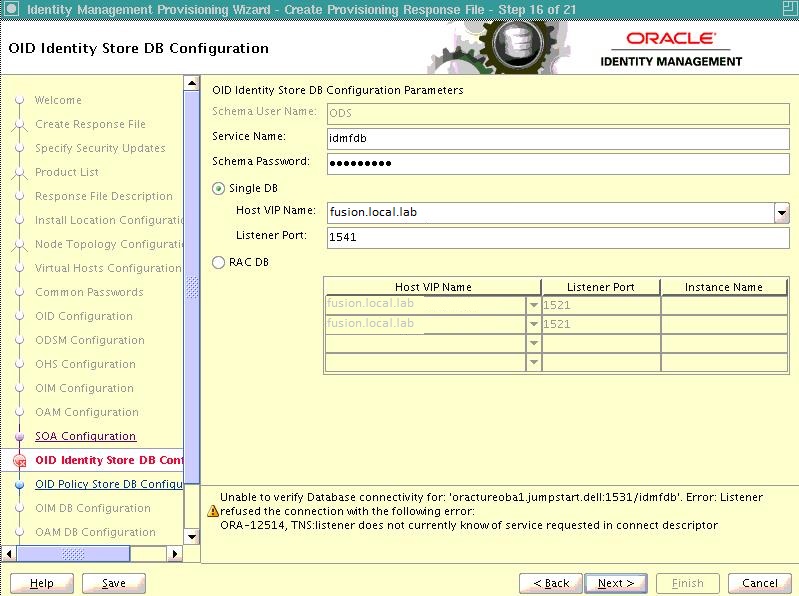Select the Virtual Hosts Configuration step
The width and height of the screenshot is (799, 596).
108,268
